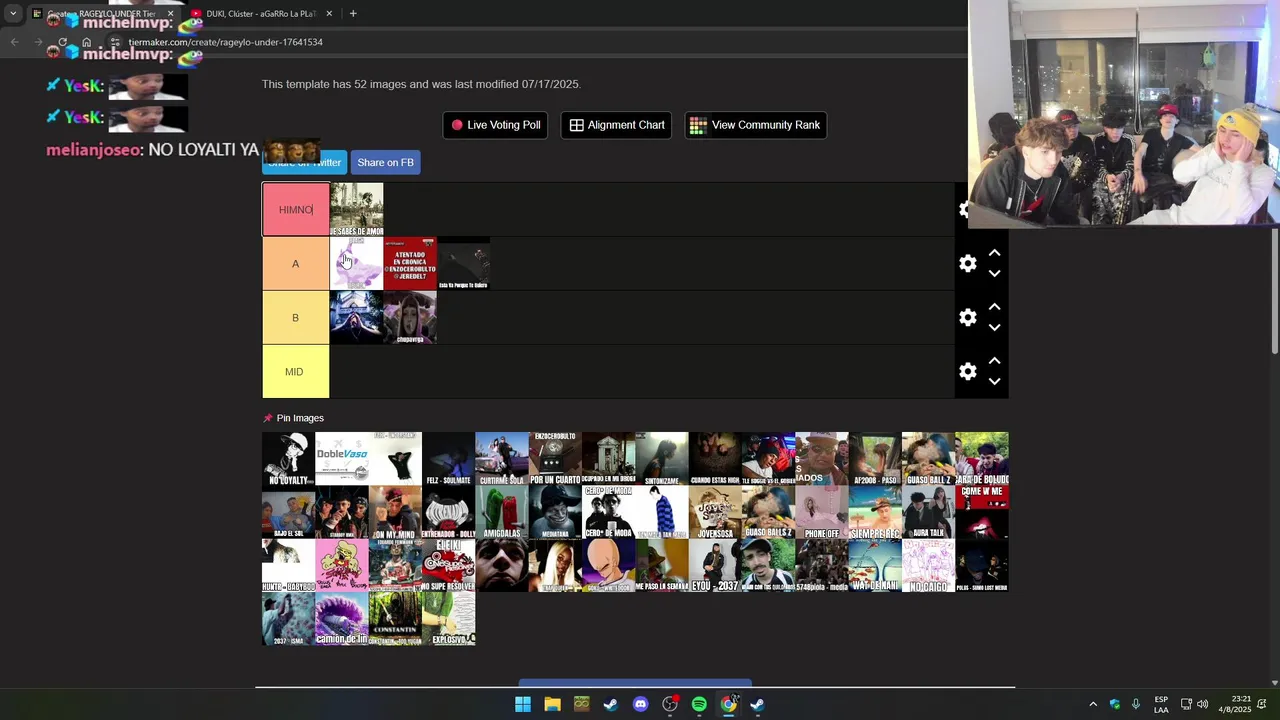This screenshot has height=720, width=1280.
Task: Pick the EYOU - 2037 image
Action: (715, 566)
